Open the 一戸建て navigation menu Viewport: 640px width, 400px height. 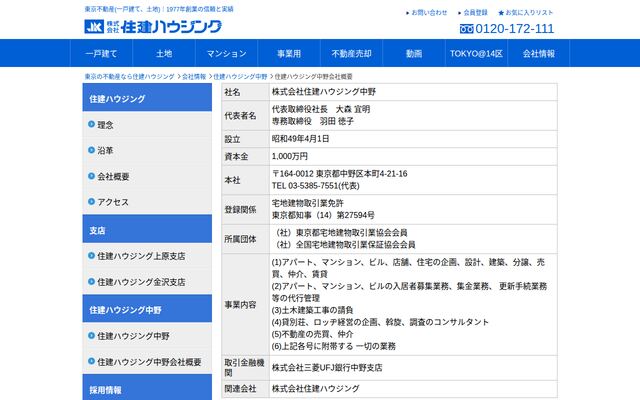(x=101, y=53)
